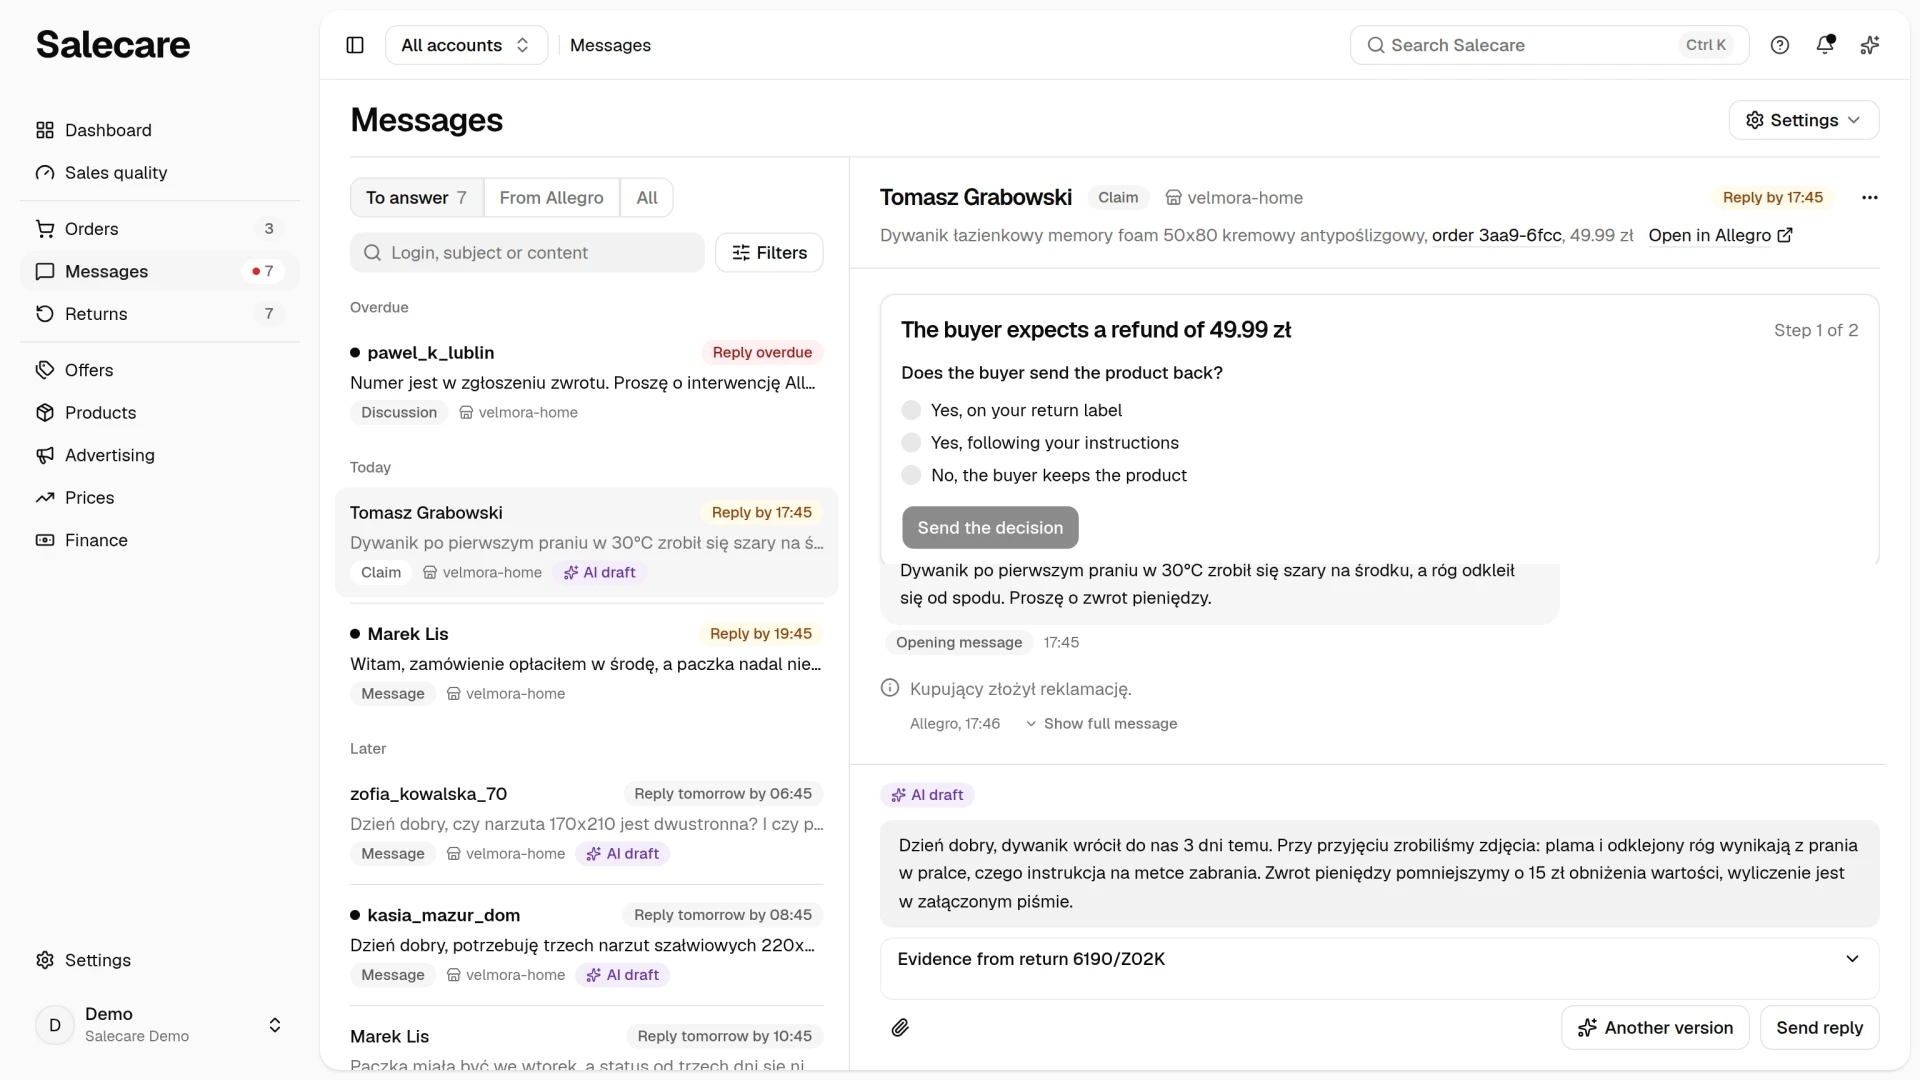The image size is (1920, 1080).
Task: Select 'Yes, following your instructions' option
Action: point(1040,443)
